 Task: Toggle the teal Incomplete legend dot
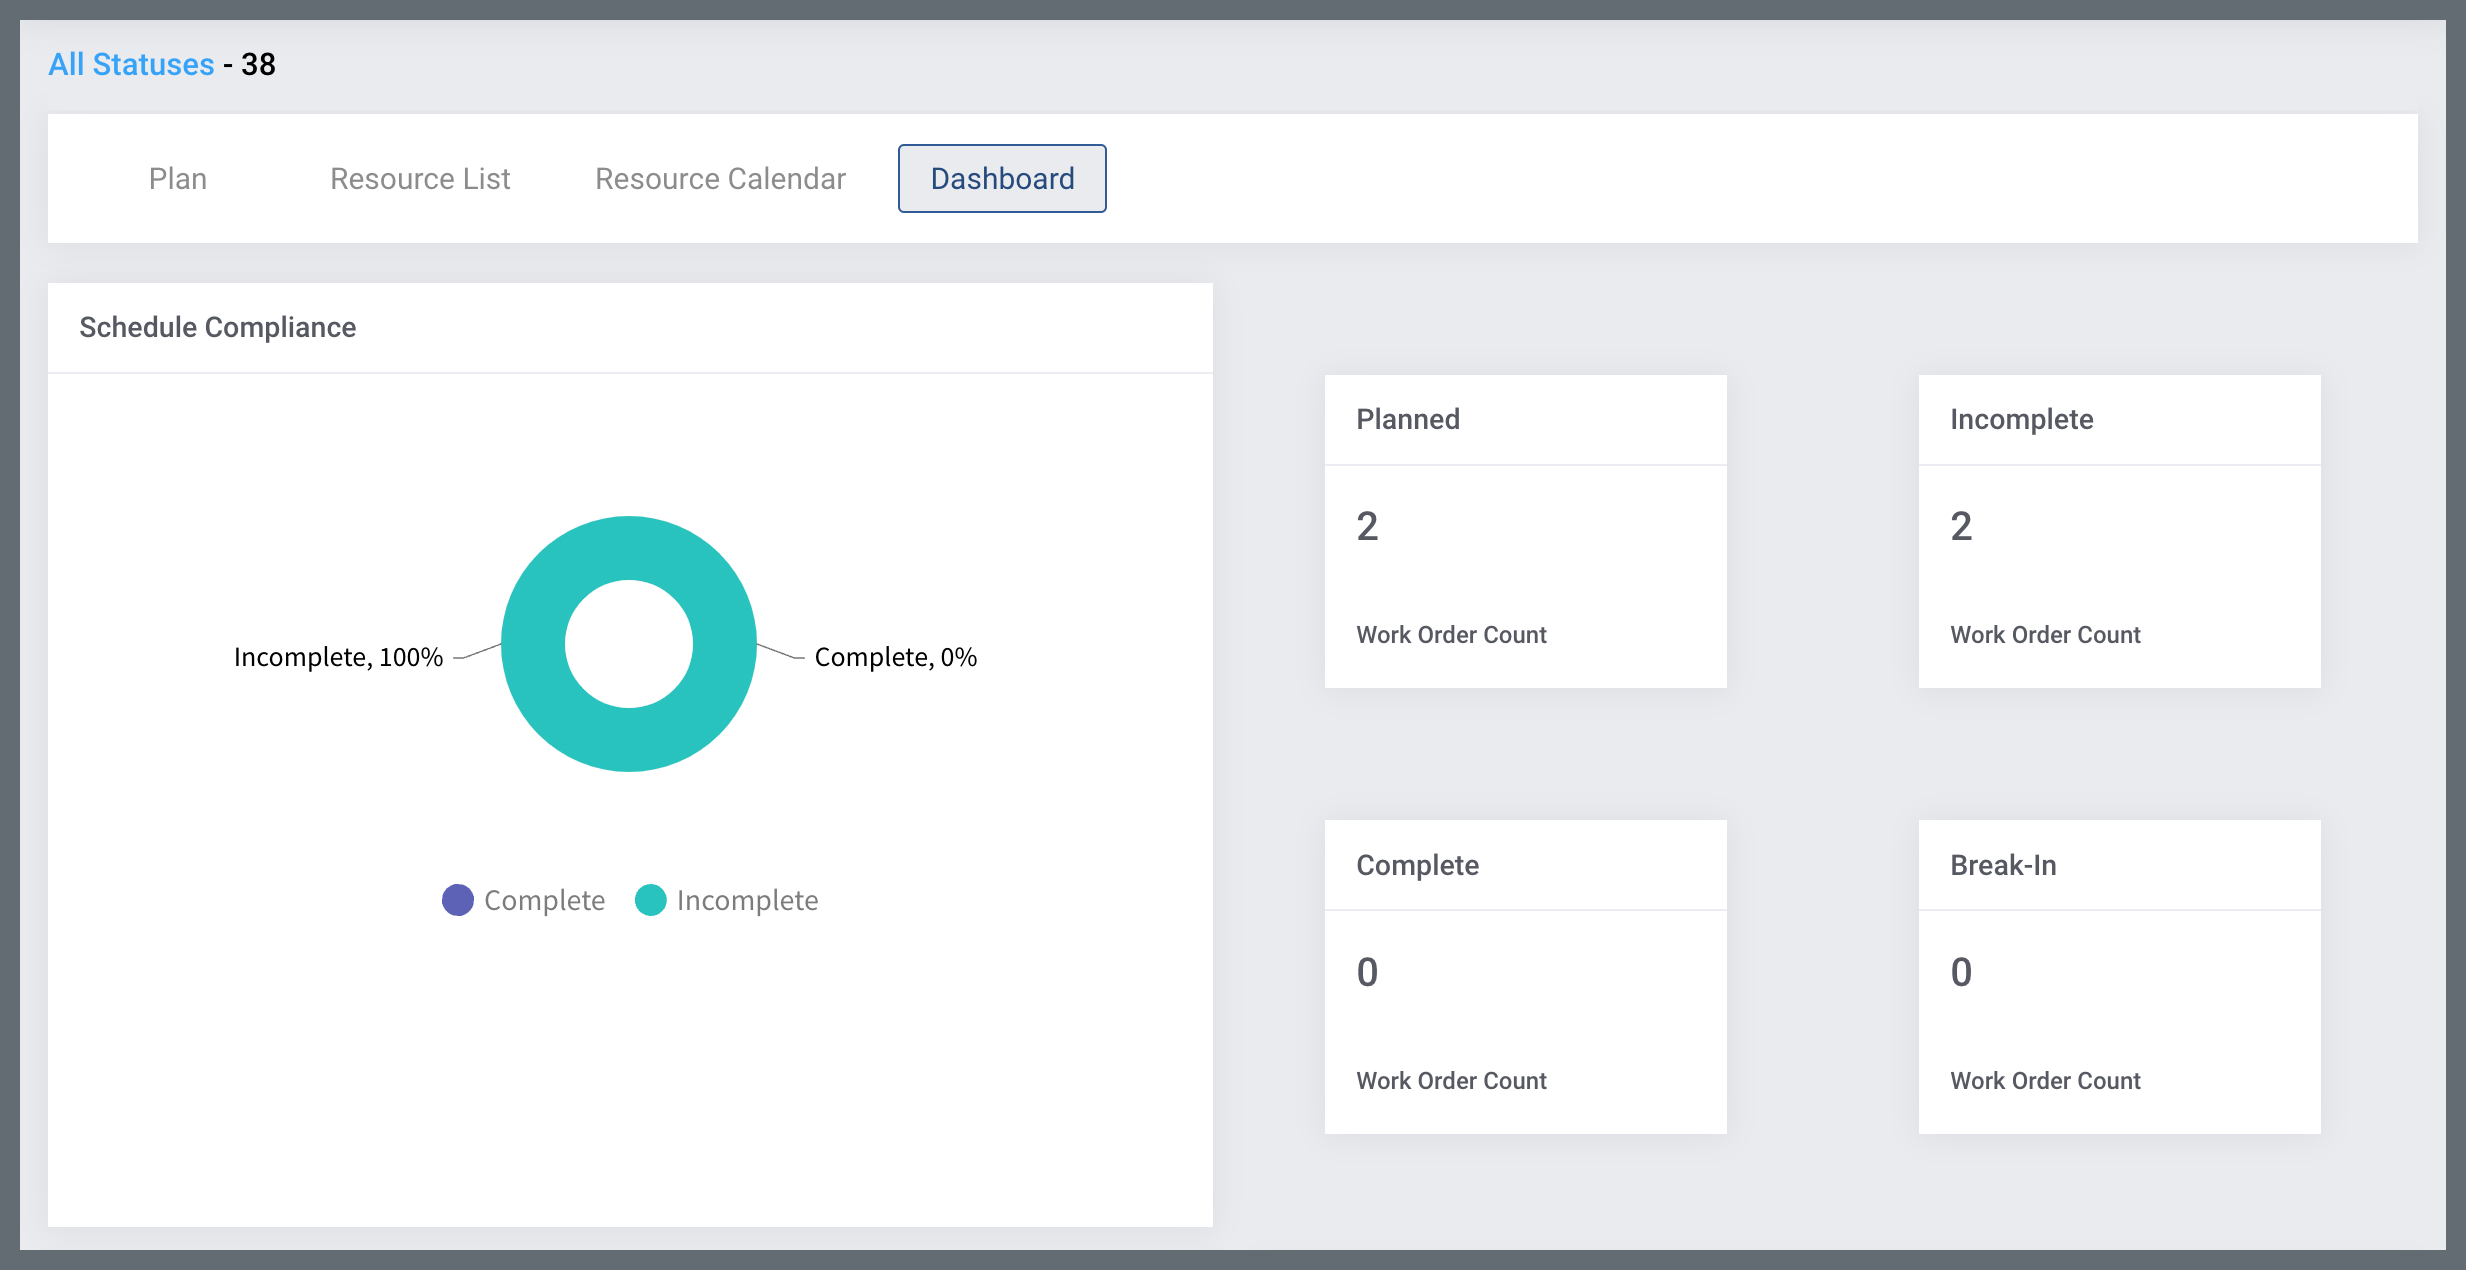(651, 900)
